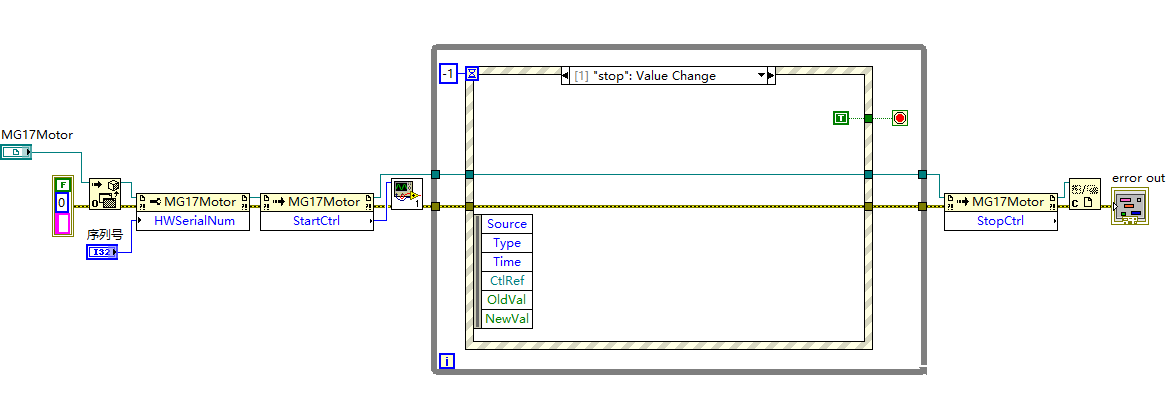
Task: Go to next event case arrow
Action: tap(772, 76)
